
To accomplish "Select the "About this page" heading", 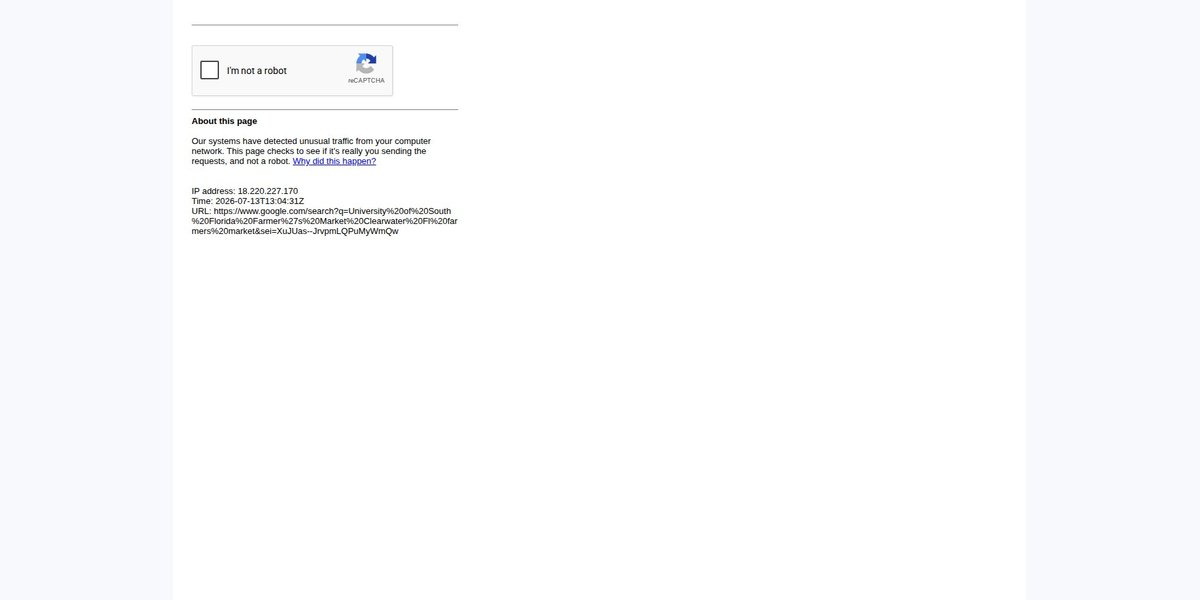I will tap(224, 121).
